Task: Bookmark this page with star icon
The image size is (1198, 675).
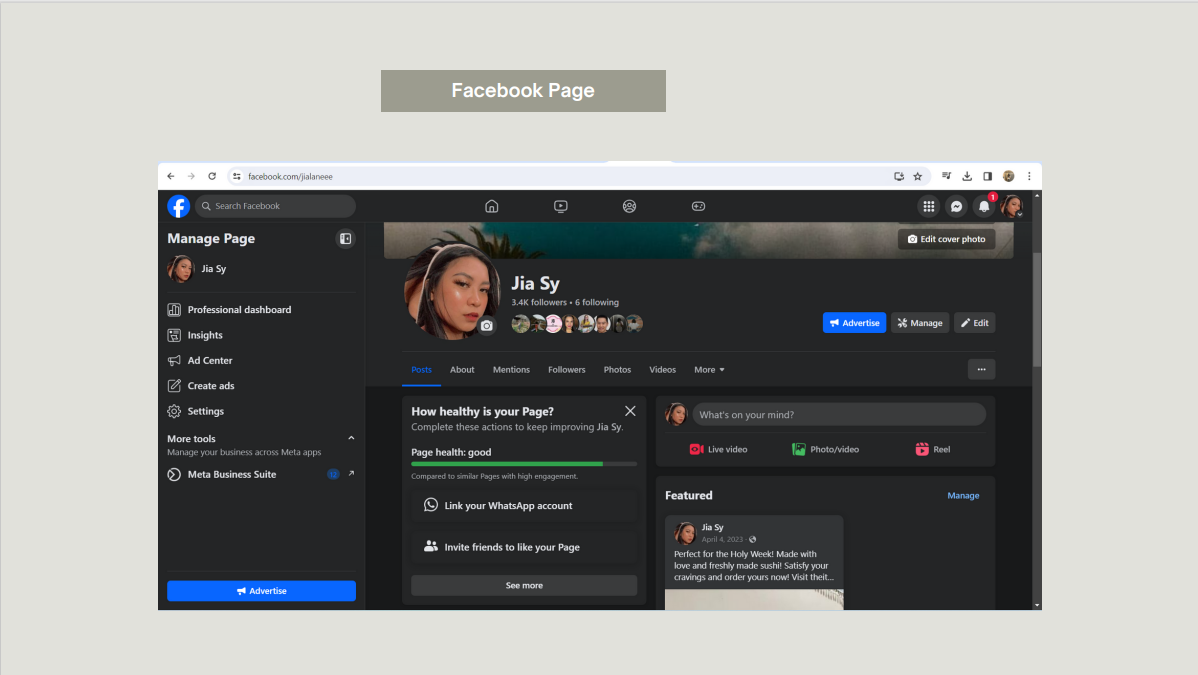Action: 918,177
